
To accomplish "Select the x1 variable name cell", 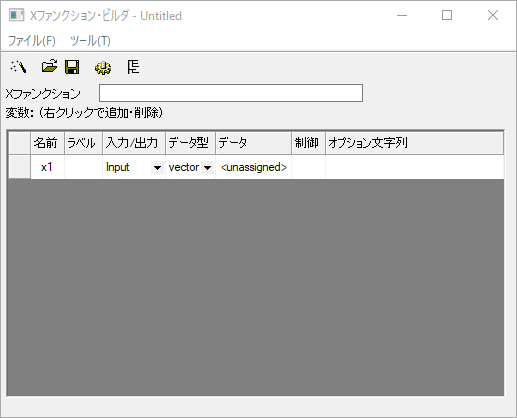I will pyautogui.click(x=47, y=167).
